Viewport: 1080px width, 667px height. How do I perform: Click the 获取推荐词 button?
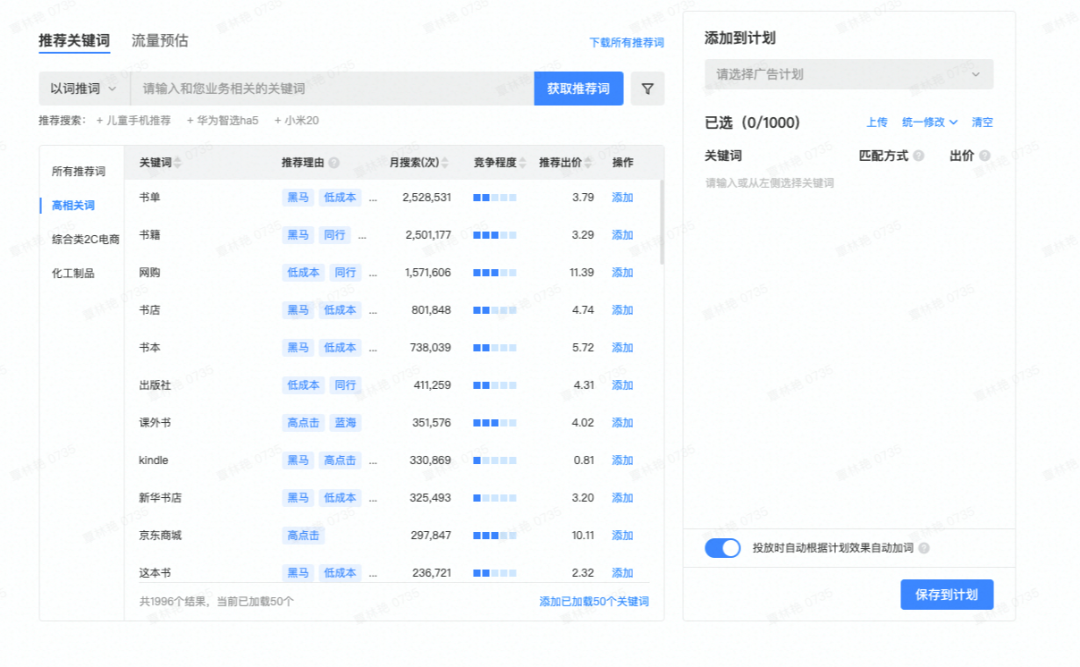point(578,89)
